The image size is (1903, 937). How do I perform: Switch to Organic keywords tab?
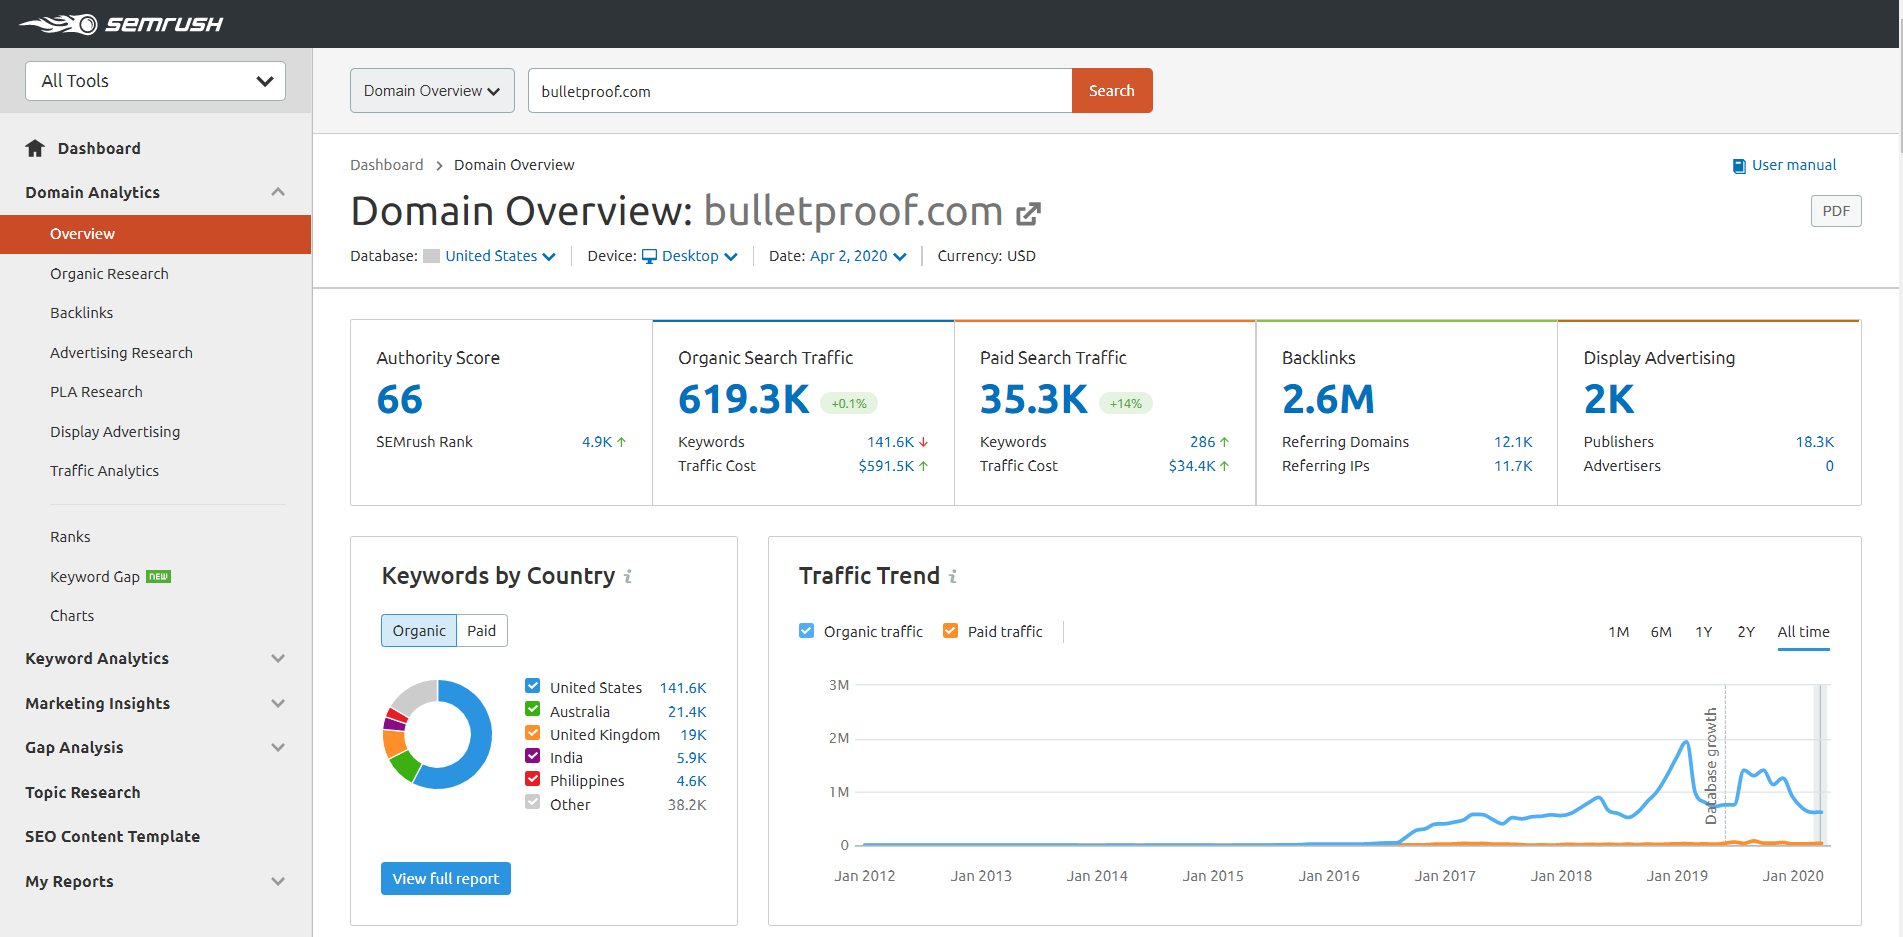(419, 631)
